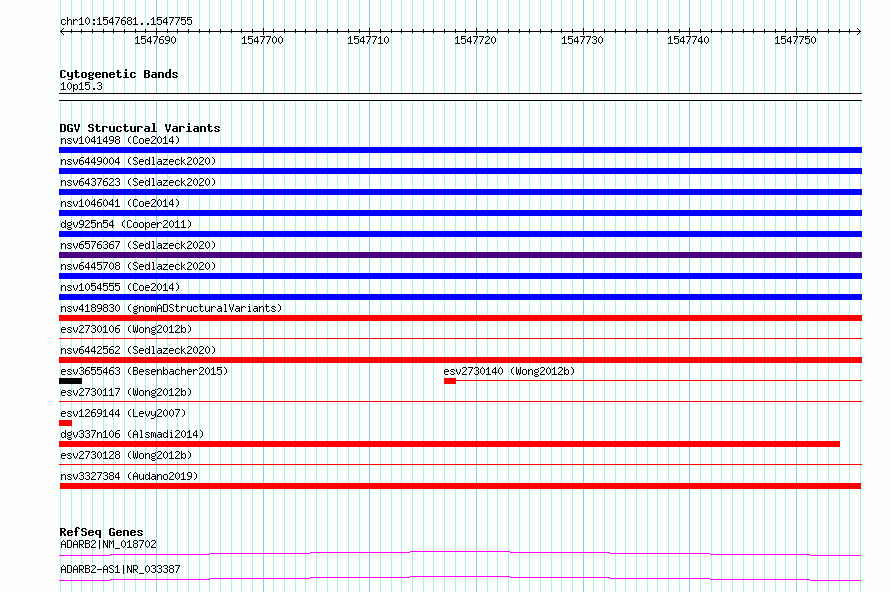Open the esv2730140 (Wong2012b) label
Viewport: 890px width, 592px height.
point(509,371)
